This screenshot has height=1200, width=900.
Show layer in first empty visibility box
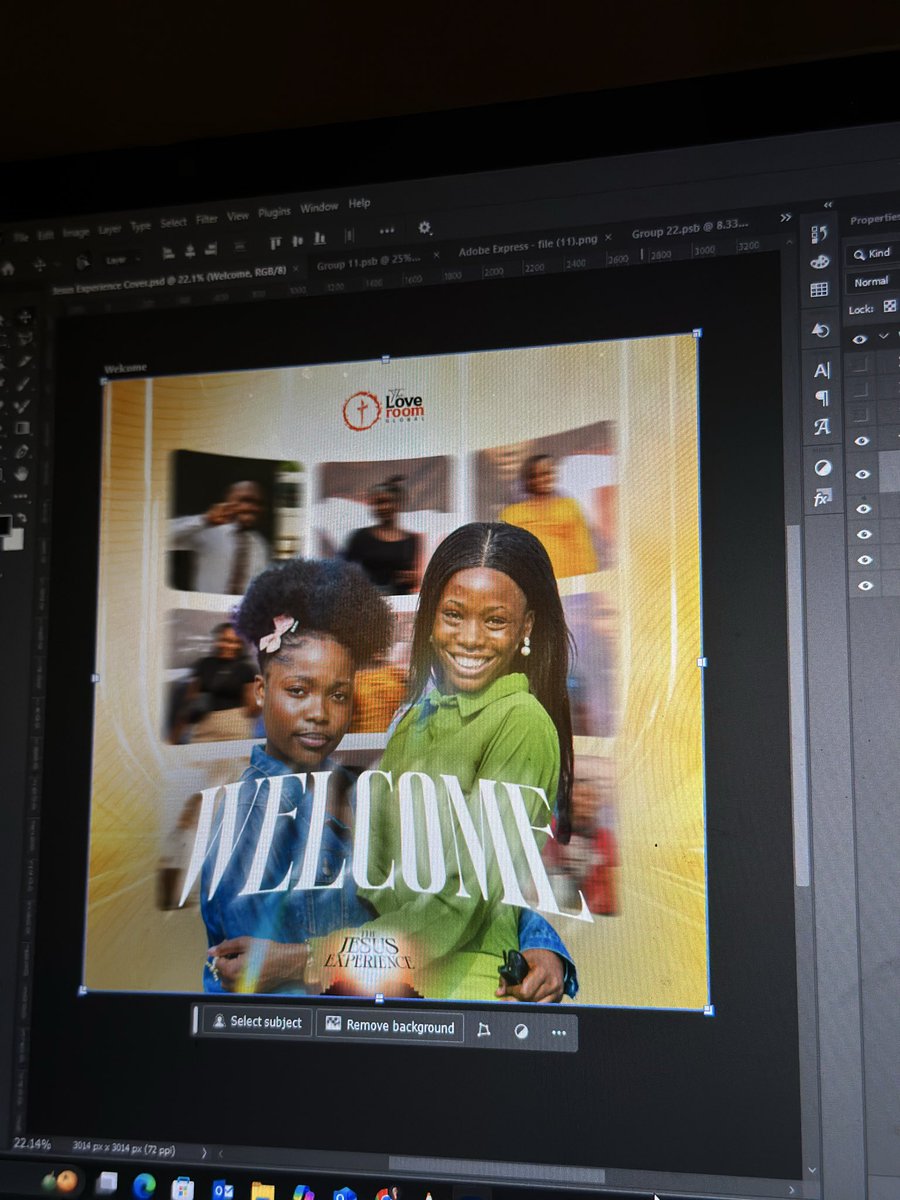coord(861,364)
